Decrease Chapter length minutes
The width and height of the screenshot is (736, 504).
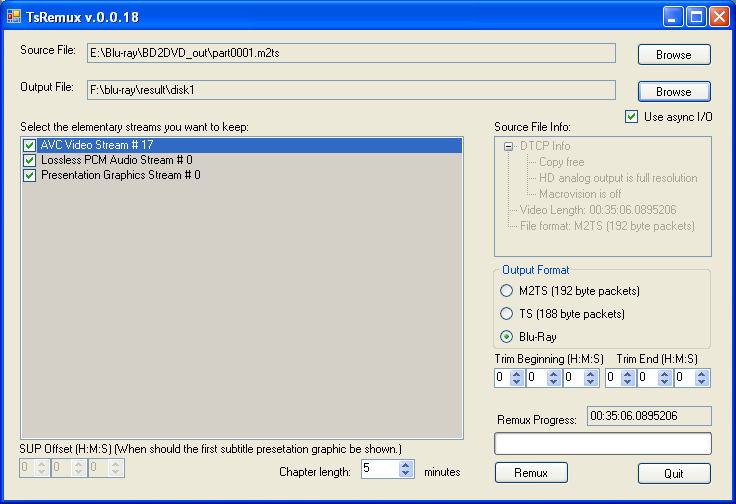pos(406,473)
